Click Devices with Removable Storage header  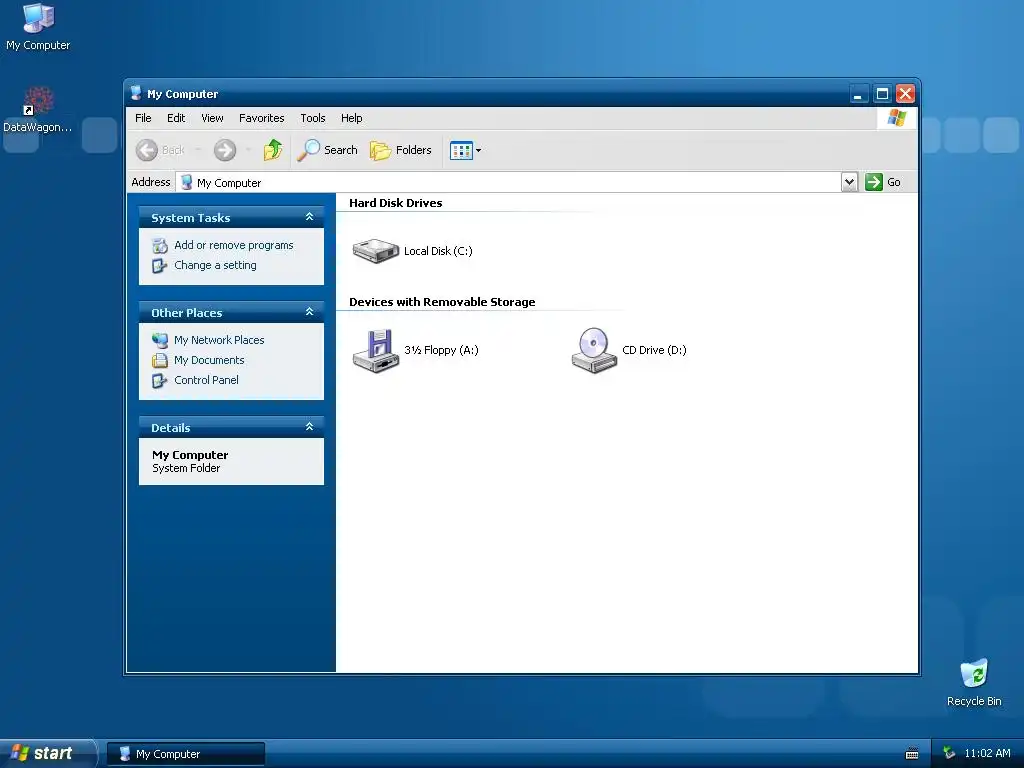click(442, 302)
